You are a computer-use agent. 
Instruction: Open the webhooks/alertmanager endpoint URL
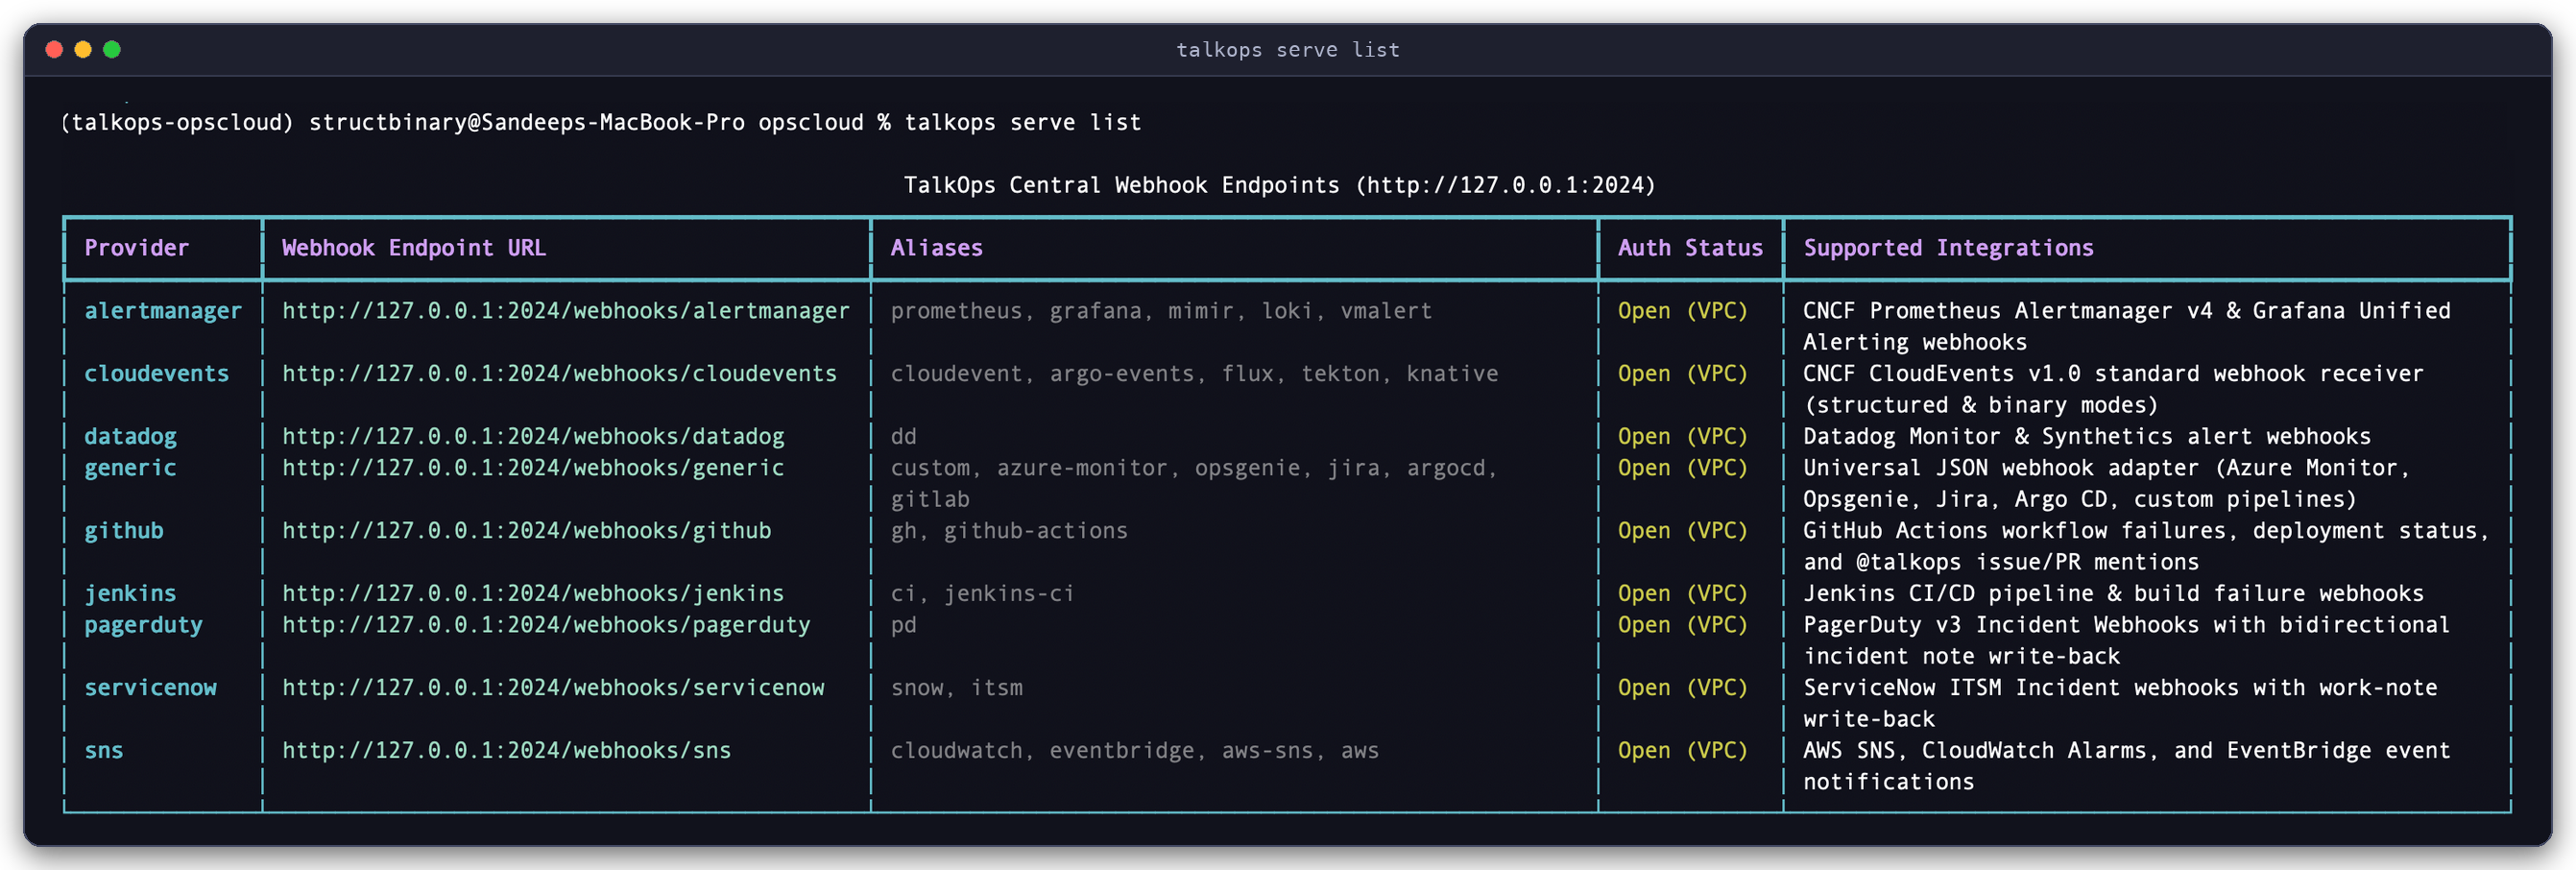(565, 311)
